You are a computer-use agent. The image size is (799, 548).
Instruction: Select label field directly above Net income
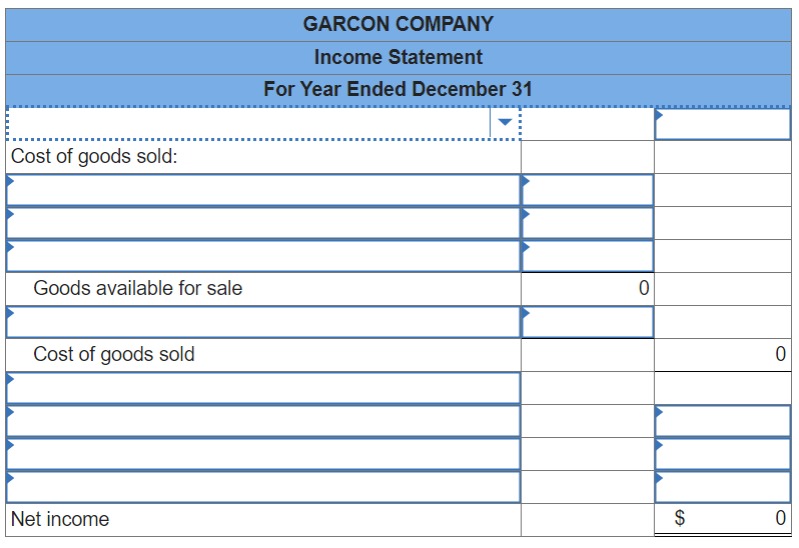(x=263, y=487)
